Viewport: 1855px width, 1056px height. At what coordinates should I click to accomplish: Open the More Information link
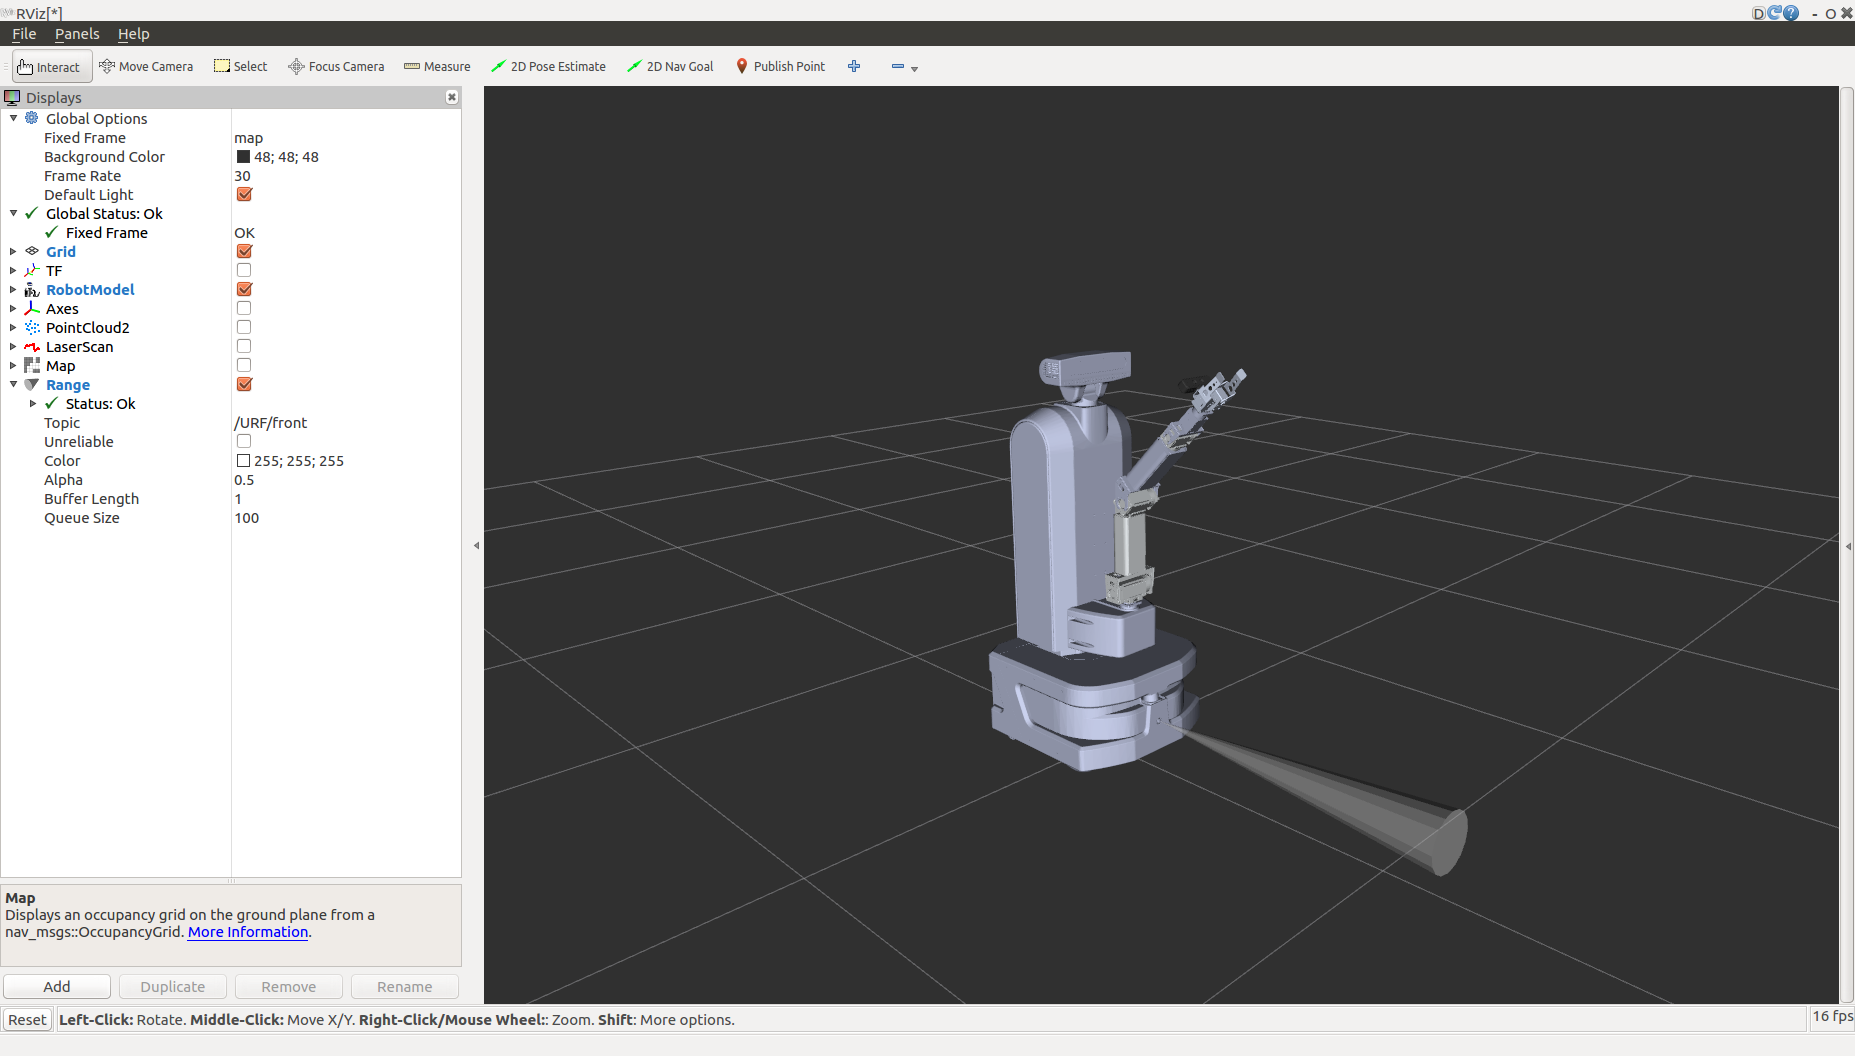pos(248,932)
